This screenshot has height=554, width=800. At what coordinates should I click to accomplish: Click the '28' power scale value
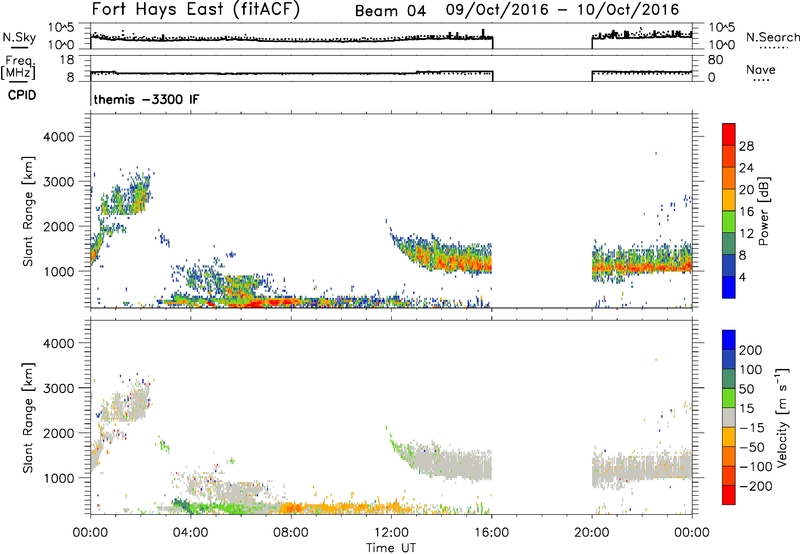pyautogui.click(x=746, y=146)
